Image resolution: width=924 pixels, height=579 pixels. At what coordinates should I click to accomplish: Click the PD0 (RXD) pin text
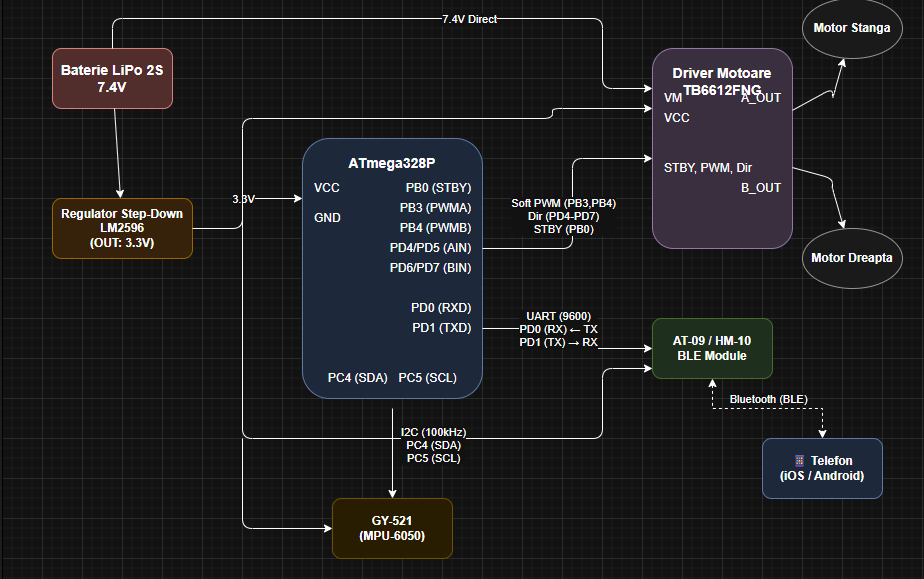[441, 308]
